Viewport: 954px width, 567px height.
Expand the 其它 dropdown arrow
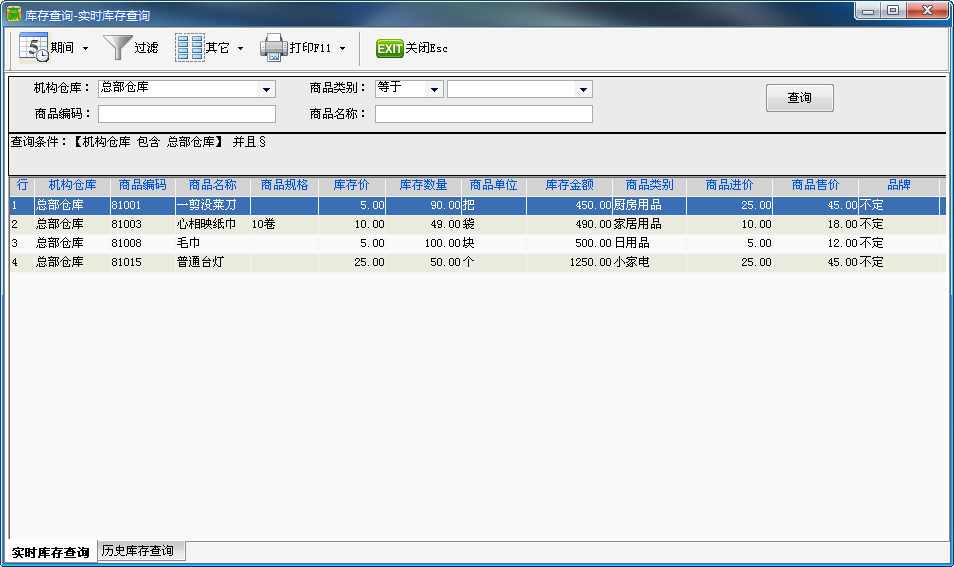pyautogui.click(x=240, y=48)
